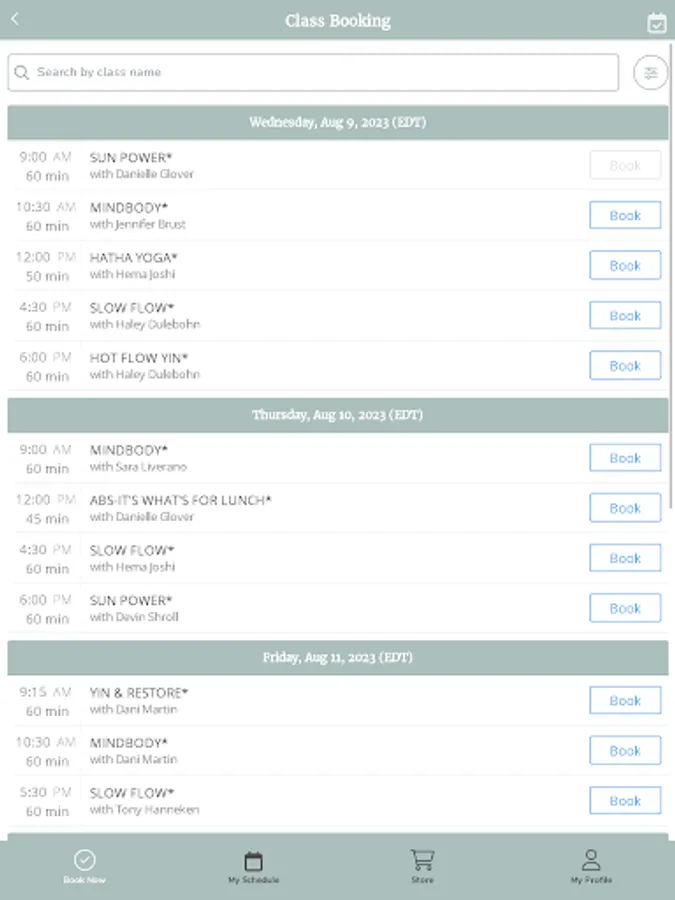The image size is (675, 900).
Task: Open the Sun Power class with Danielle Glover
Action: (141, 165)
